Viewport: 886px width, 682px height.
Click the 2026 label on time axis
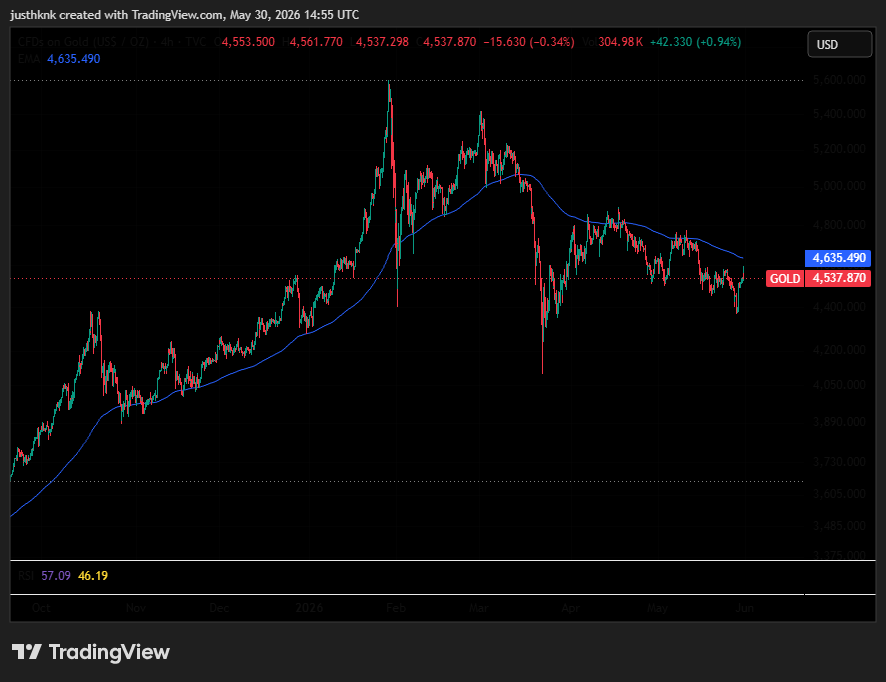[310, 608]
